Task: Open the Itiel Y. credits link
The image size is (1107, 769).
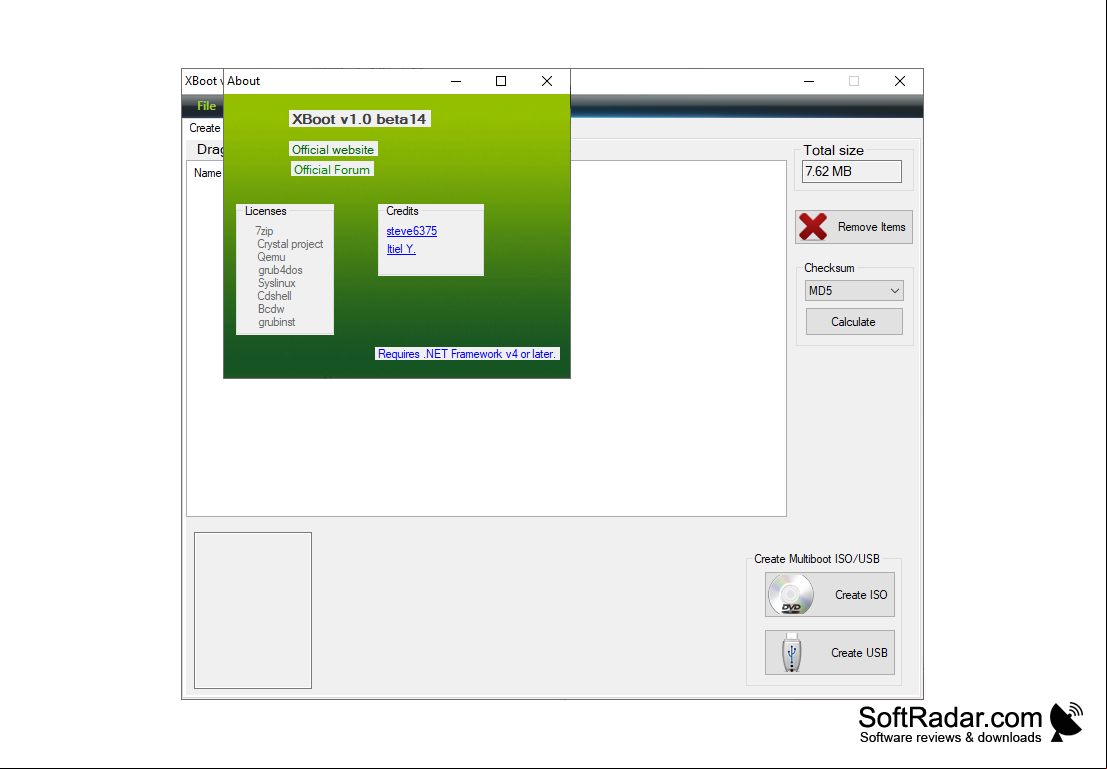Action: click(401, 249)
